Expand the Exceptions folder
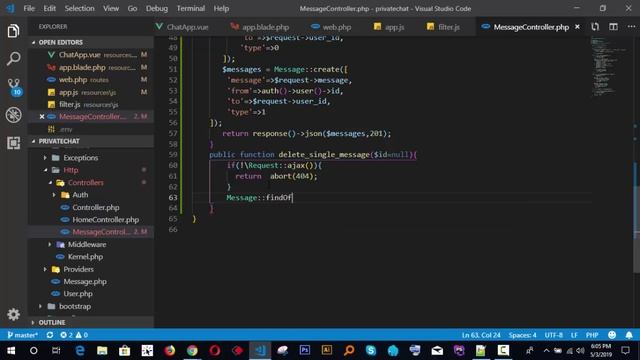The width and height of the screenshot is (640, 360). [80, 158]
